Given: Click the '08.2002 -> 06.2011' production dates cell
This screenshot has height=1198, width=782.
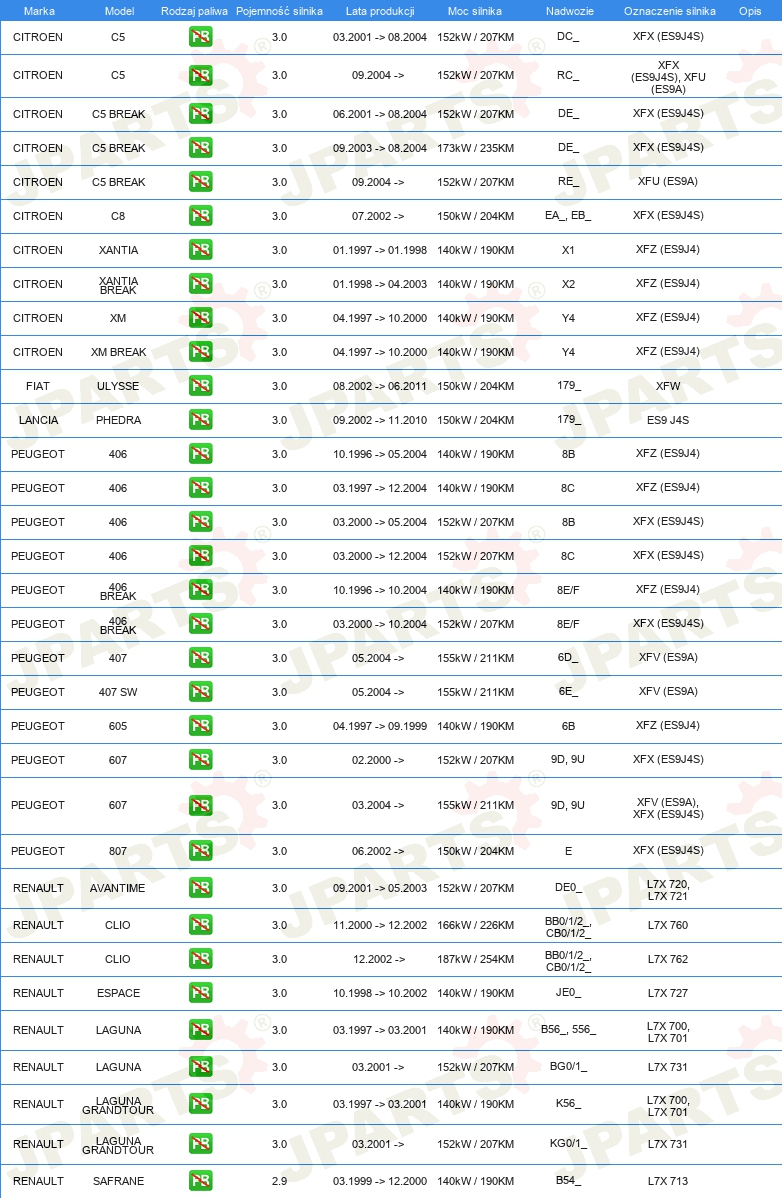Looking at the screenshot, I should pyautogui.click(x=380, y=386).
